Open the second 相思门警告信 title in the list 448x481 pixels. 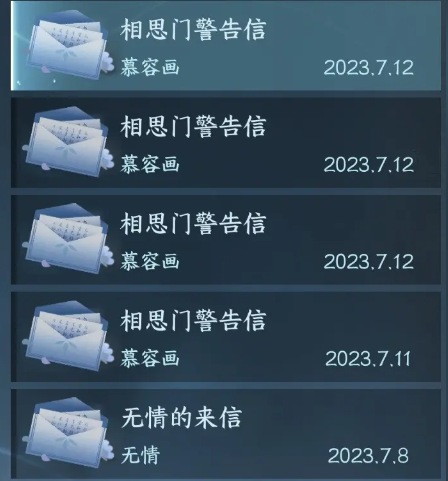(193, 127)
